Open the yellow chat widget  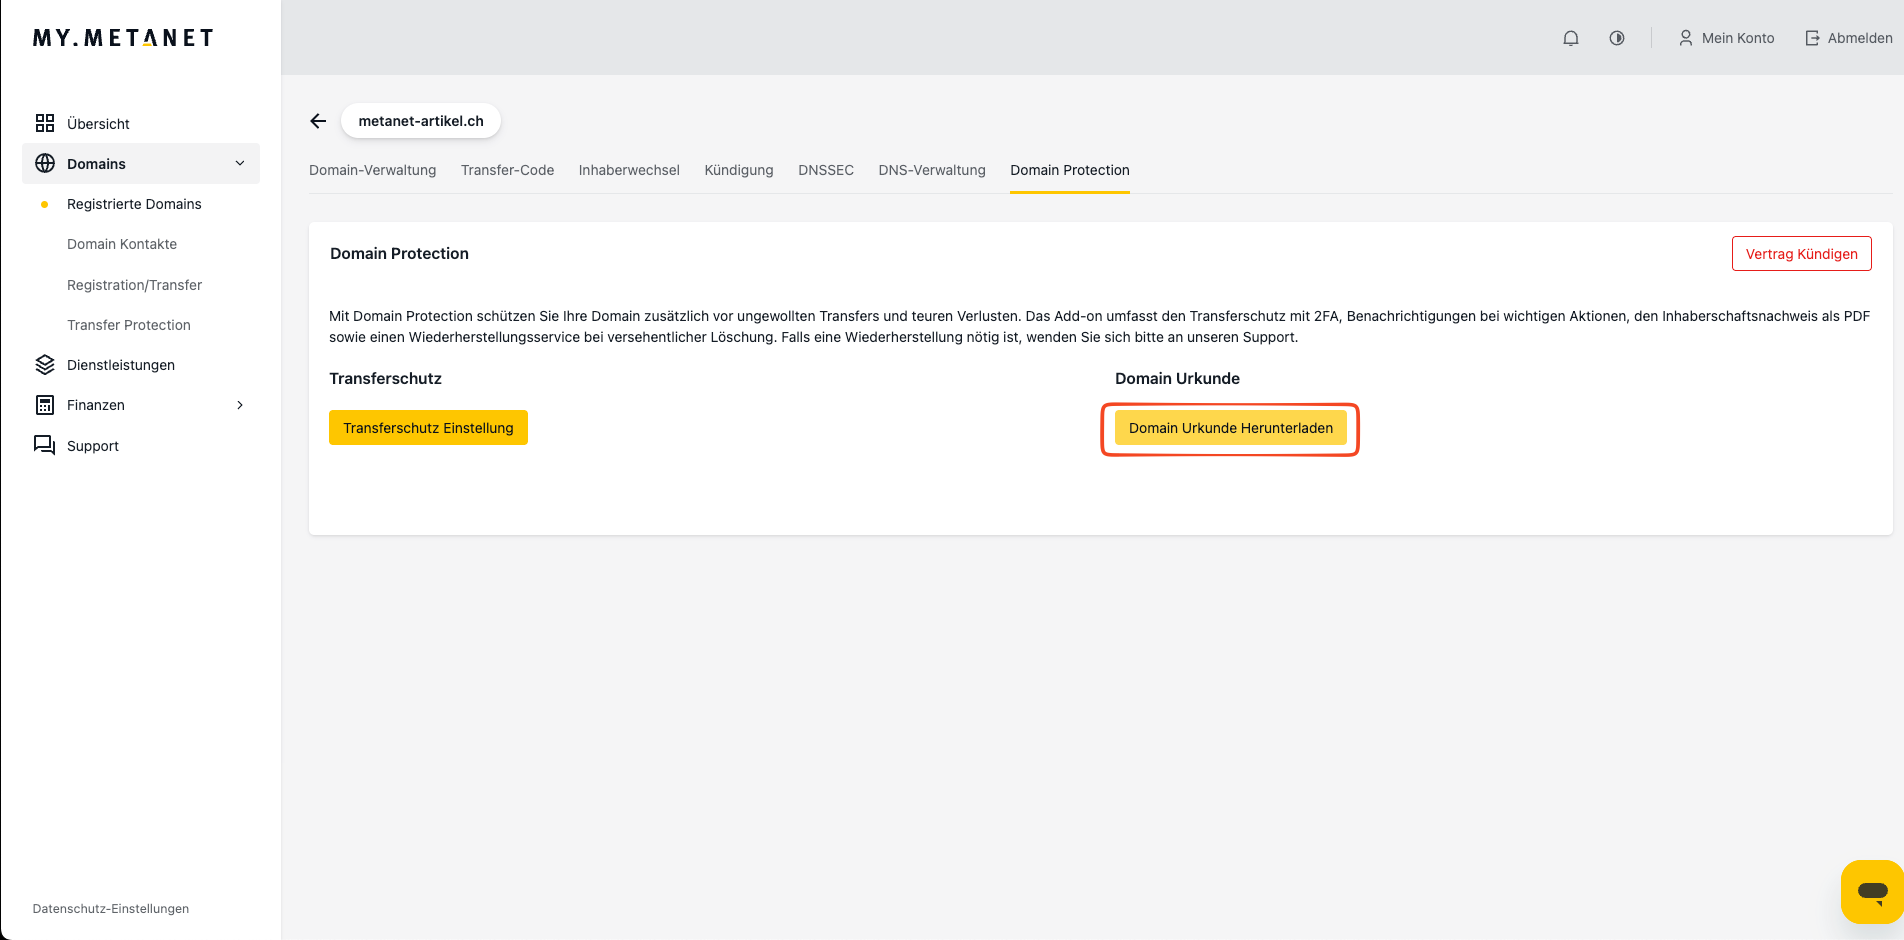pyautogui.click(x=1872, y=891)
